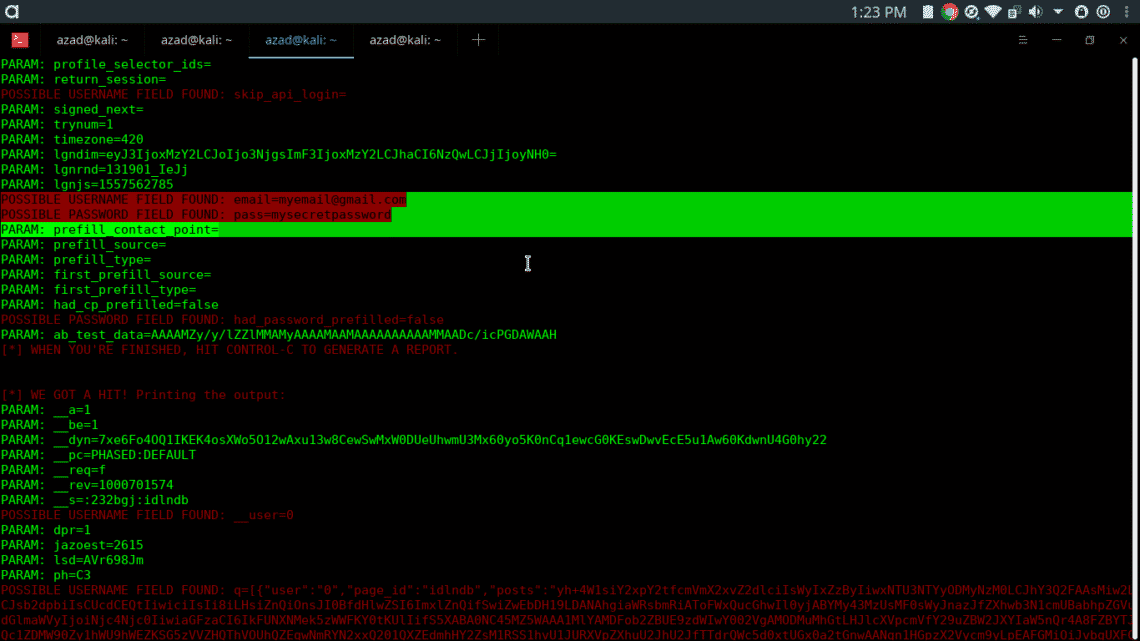Select the active third azad@kali tab
Image resolution: width=1140 pixels, height=641 pixels.
[301, 40]
